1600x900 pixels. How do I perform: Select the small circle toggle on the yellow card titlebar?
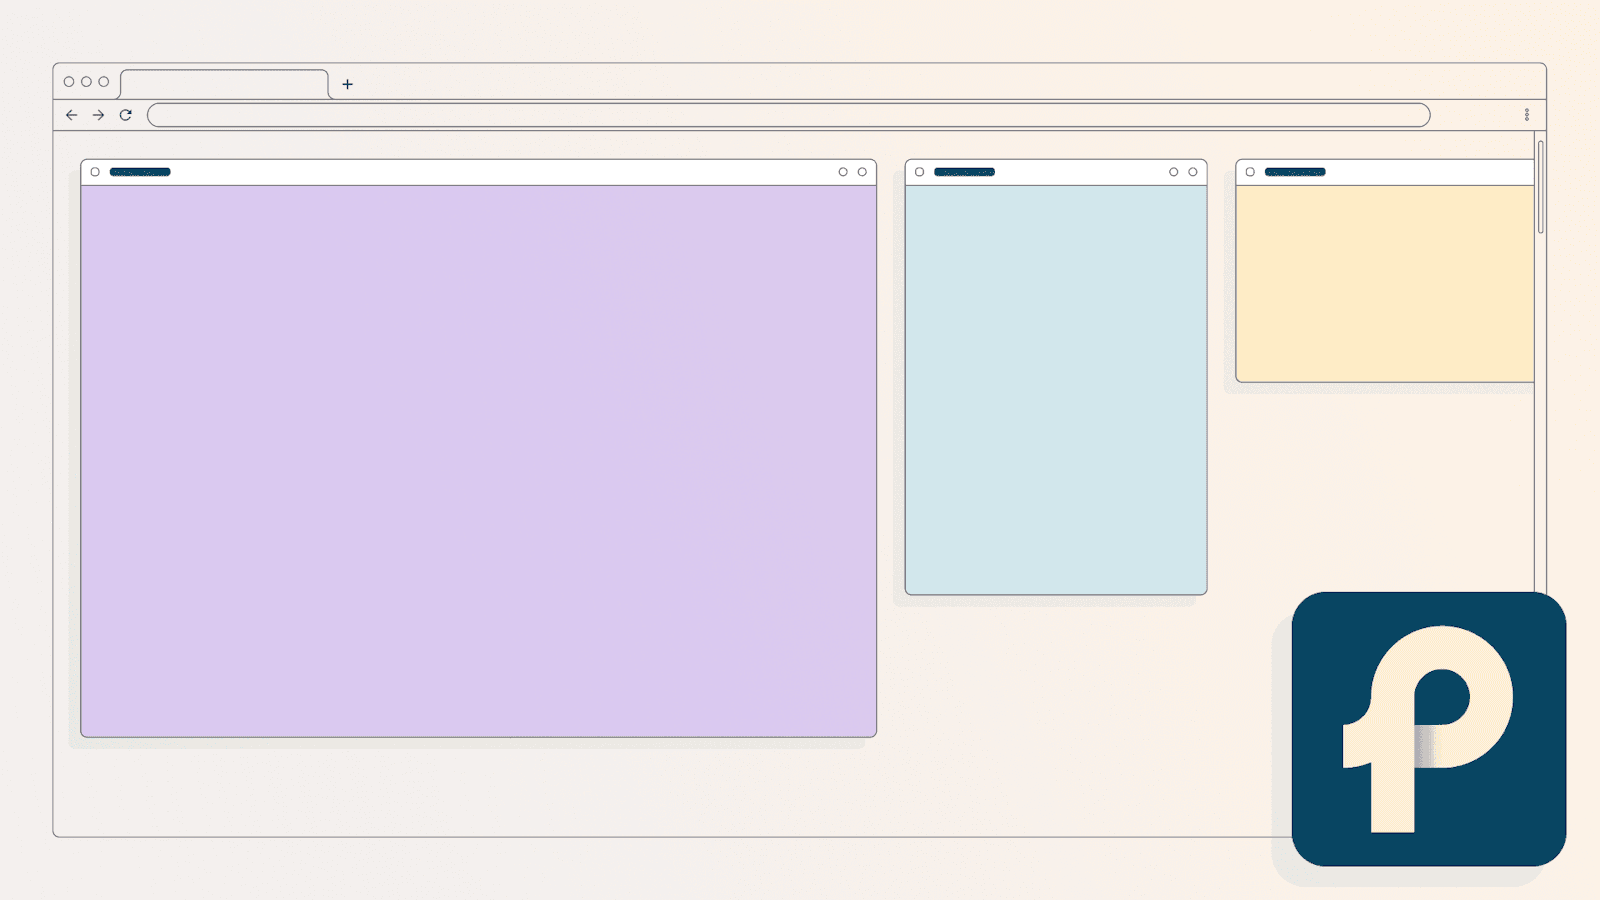[x=1250, y=172]
